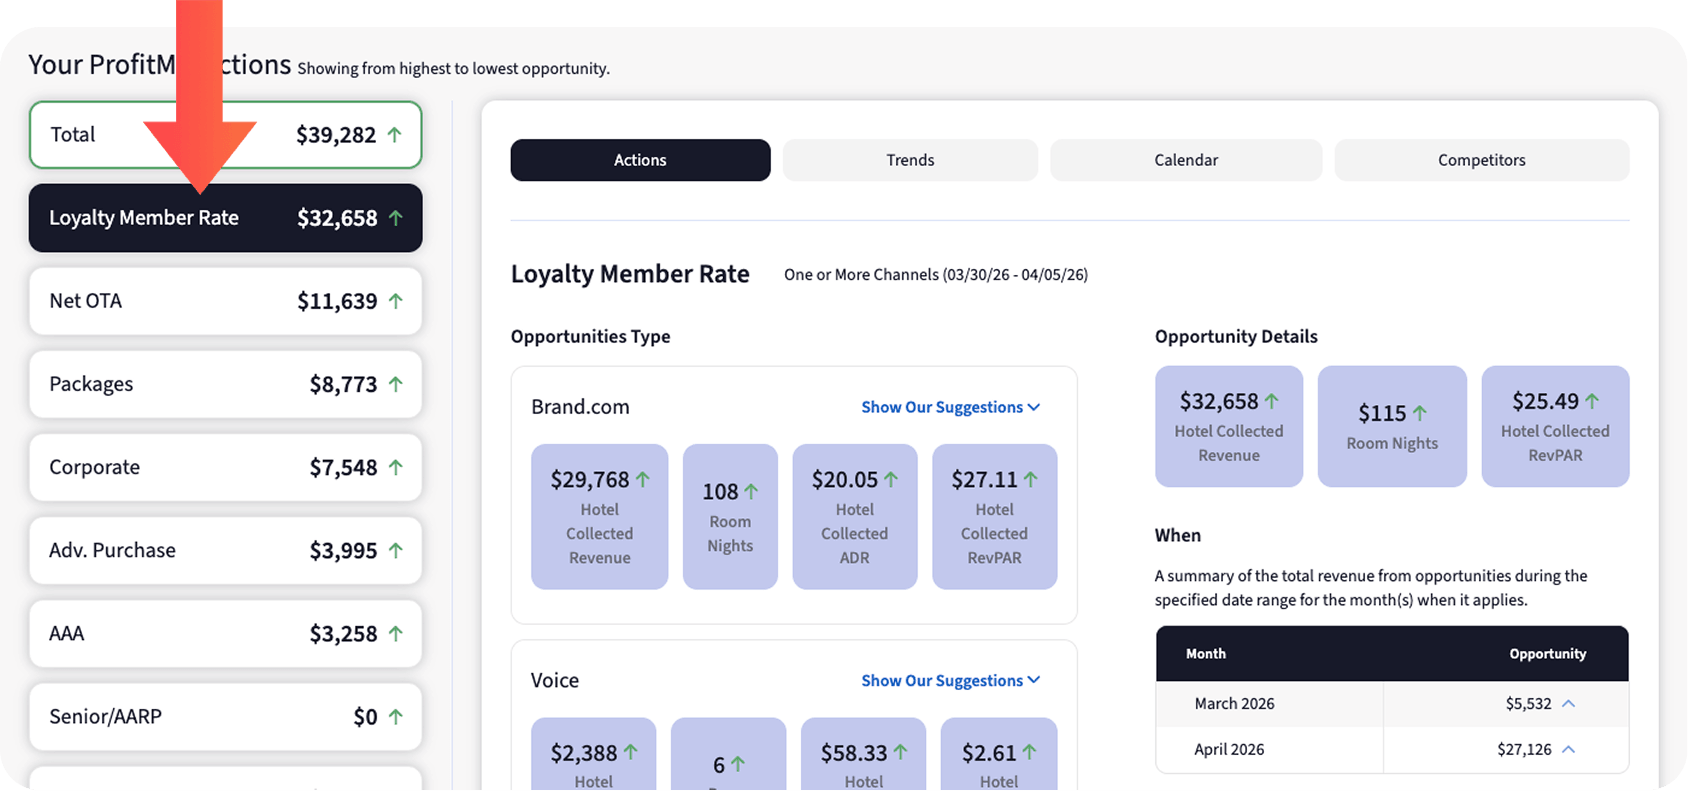
Task: Collapse the March 2026 opportunity row chevron
Action: pyautogui.click(x=1568, y=704)
